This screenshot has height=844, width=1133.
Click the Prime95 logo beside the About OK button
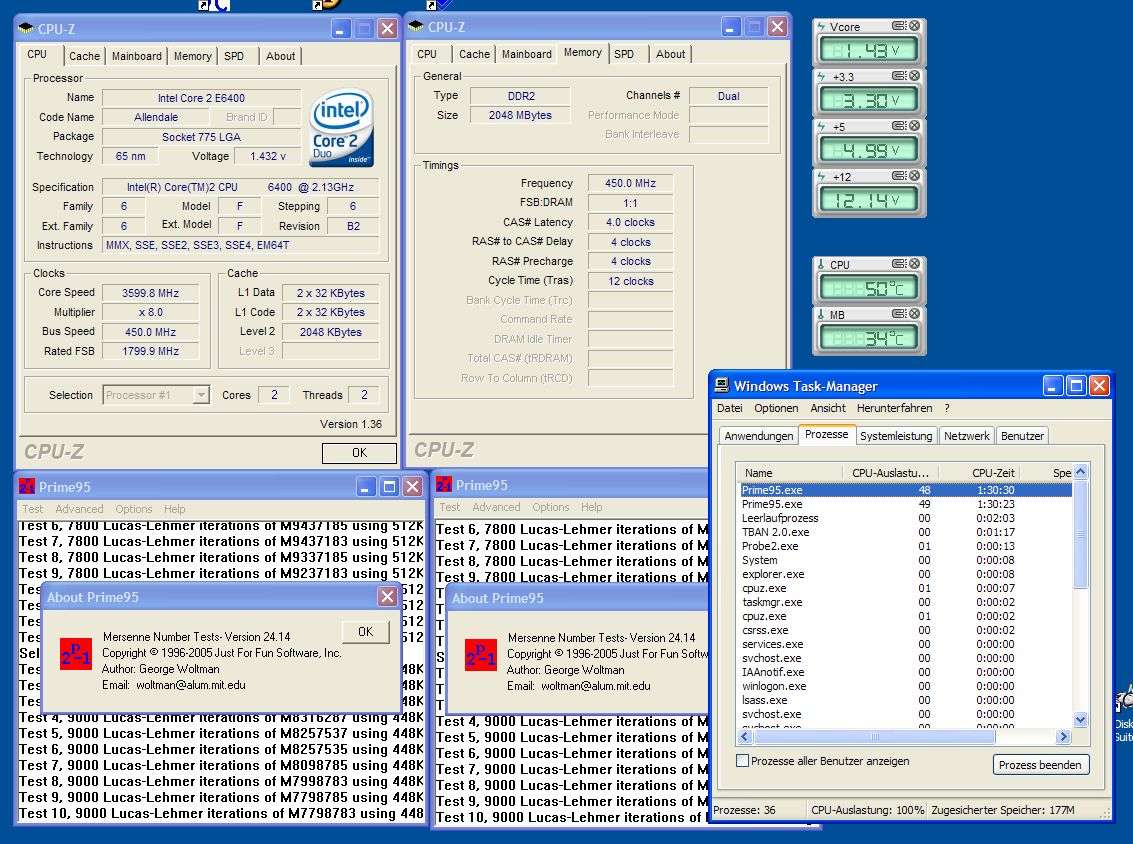[x=76, y=654]
